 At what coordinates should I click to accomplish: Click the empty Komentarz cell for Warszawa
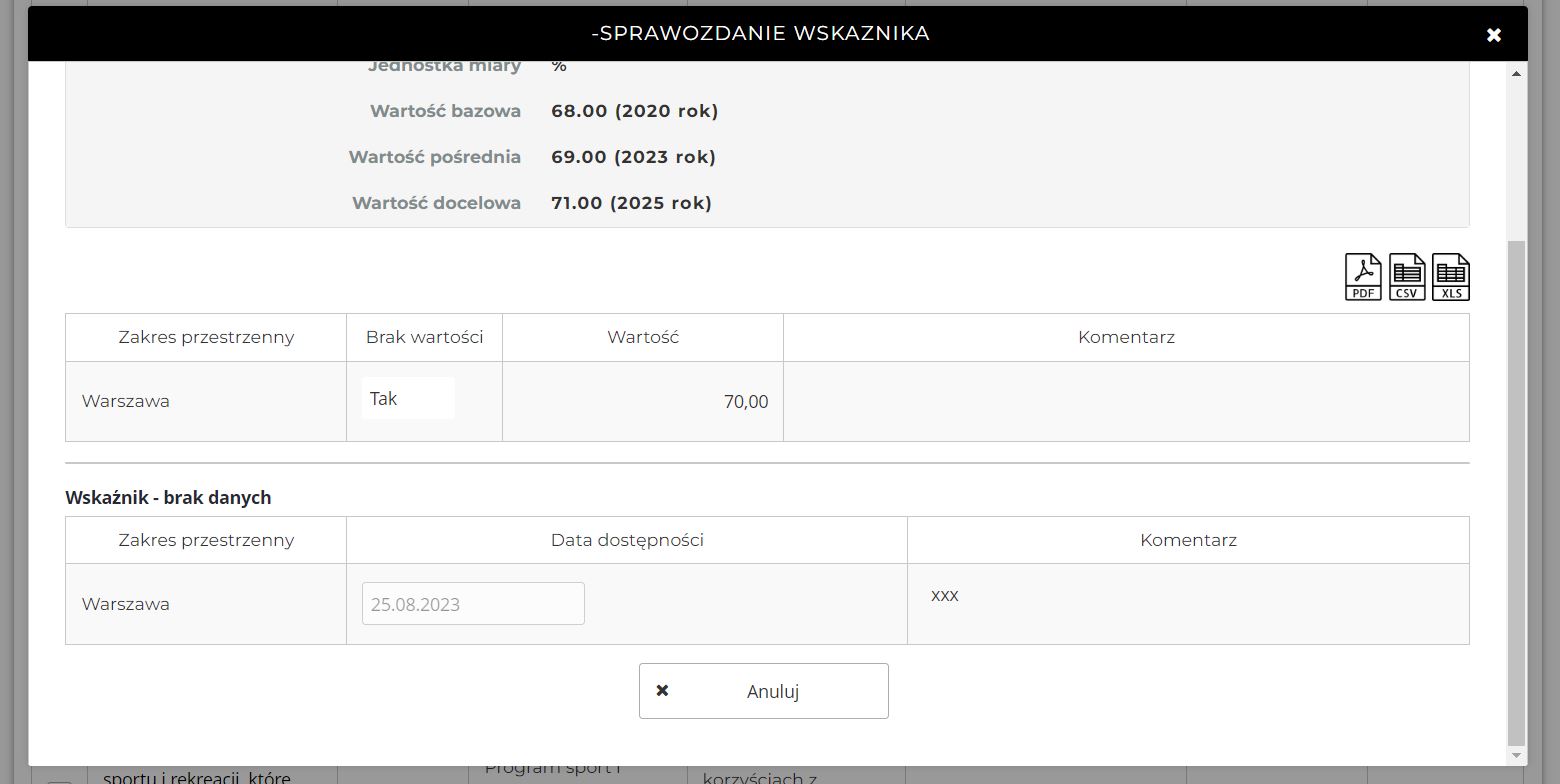1125,402
